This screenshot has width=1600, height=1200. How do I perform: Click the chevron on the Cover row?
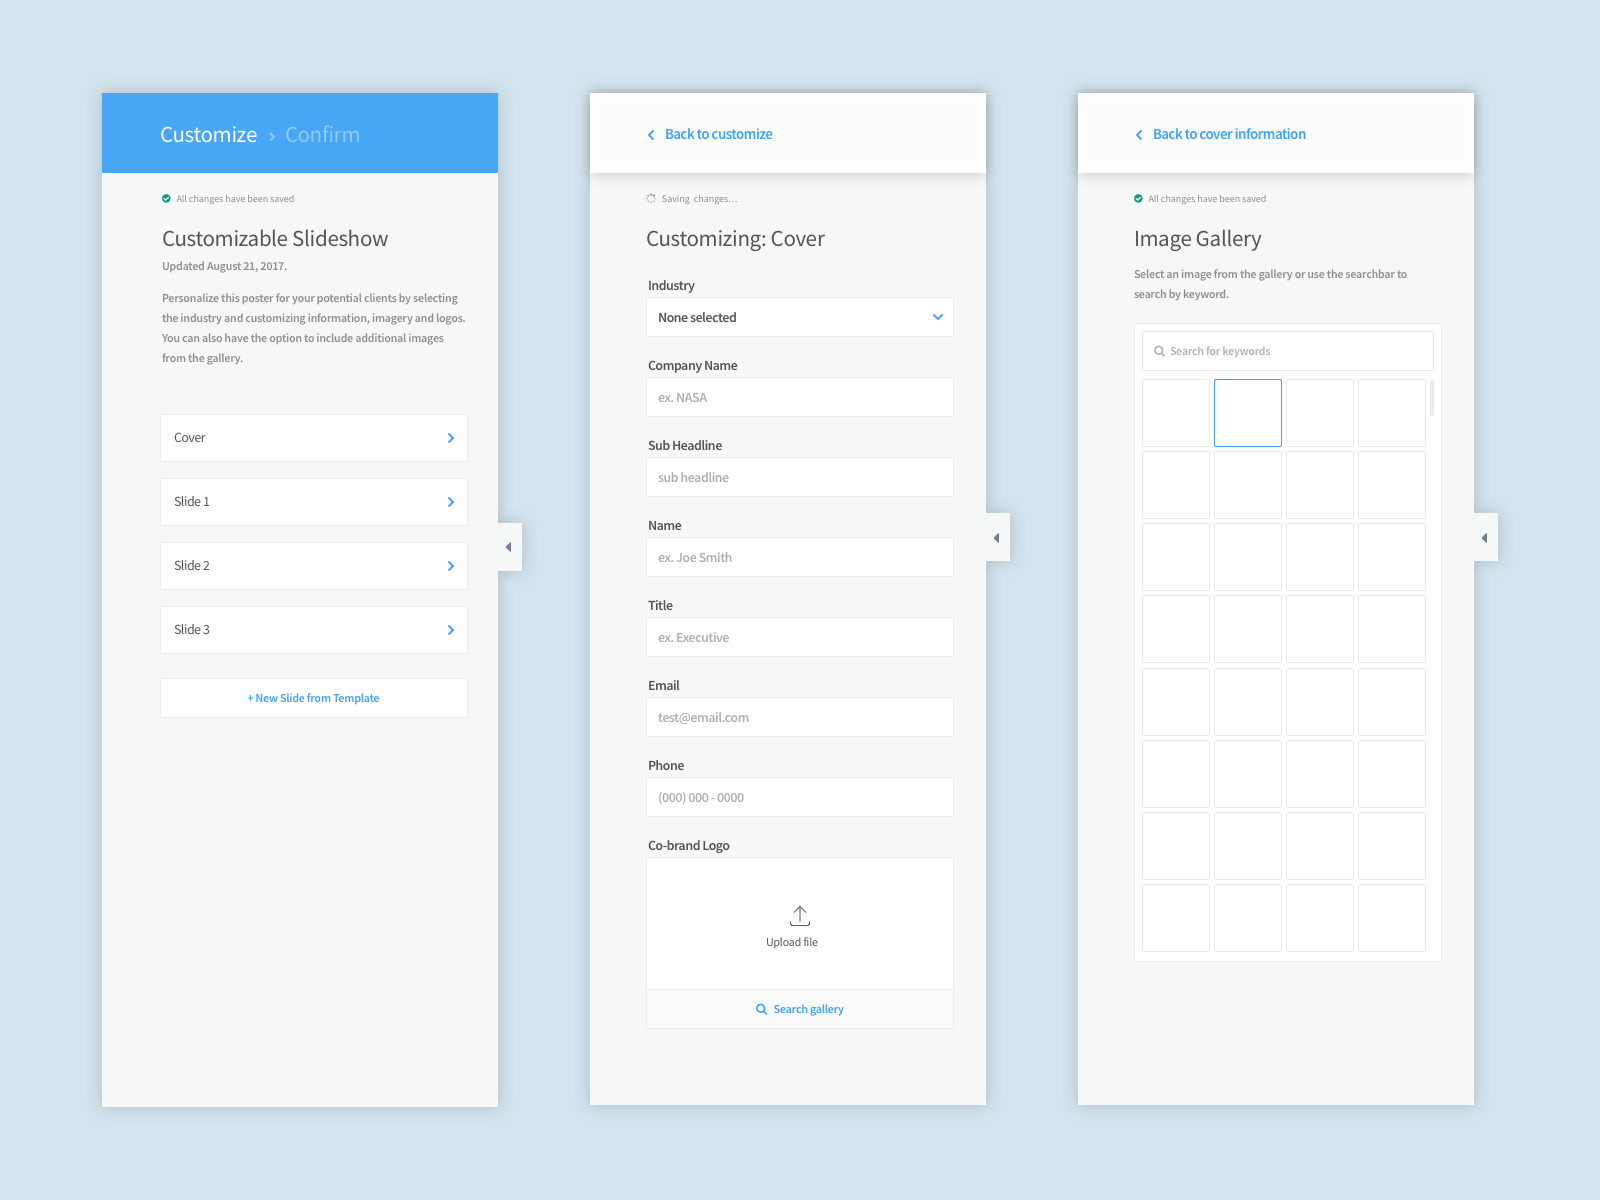click(451, 438)
